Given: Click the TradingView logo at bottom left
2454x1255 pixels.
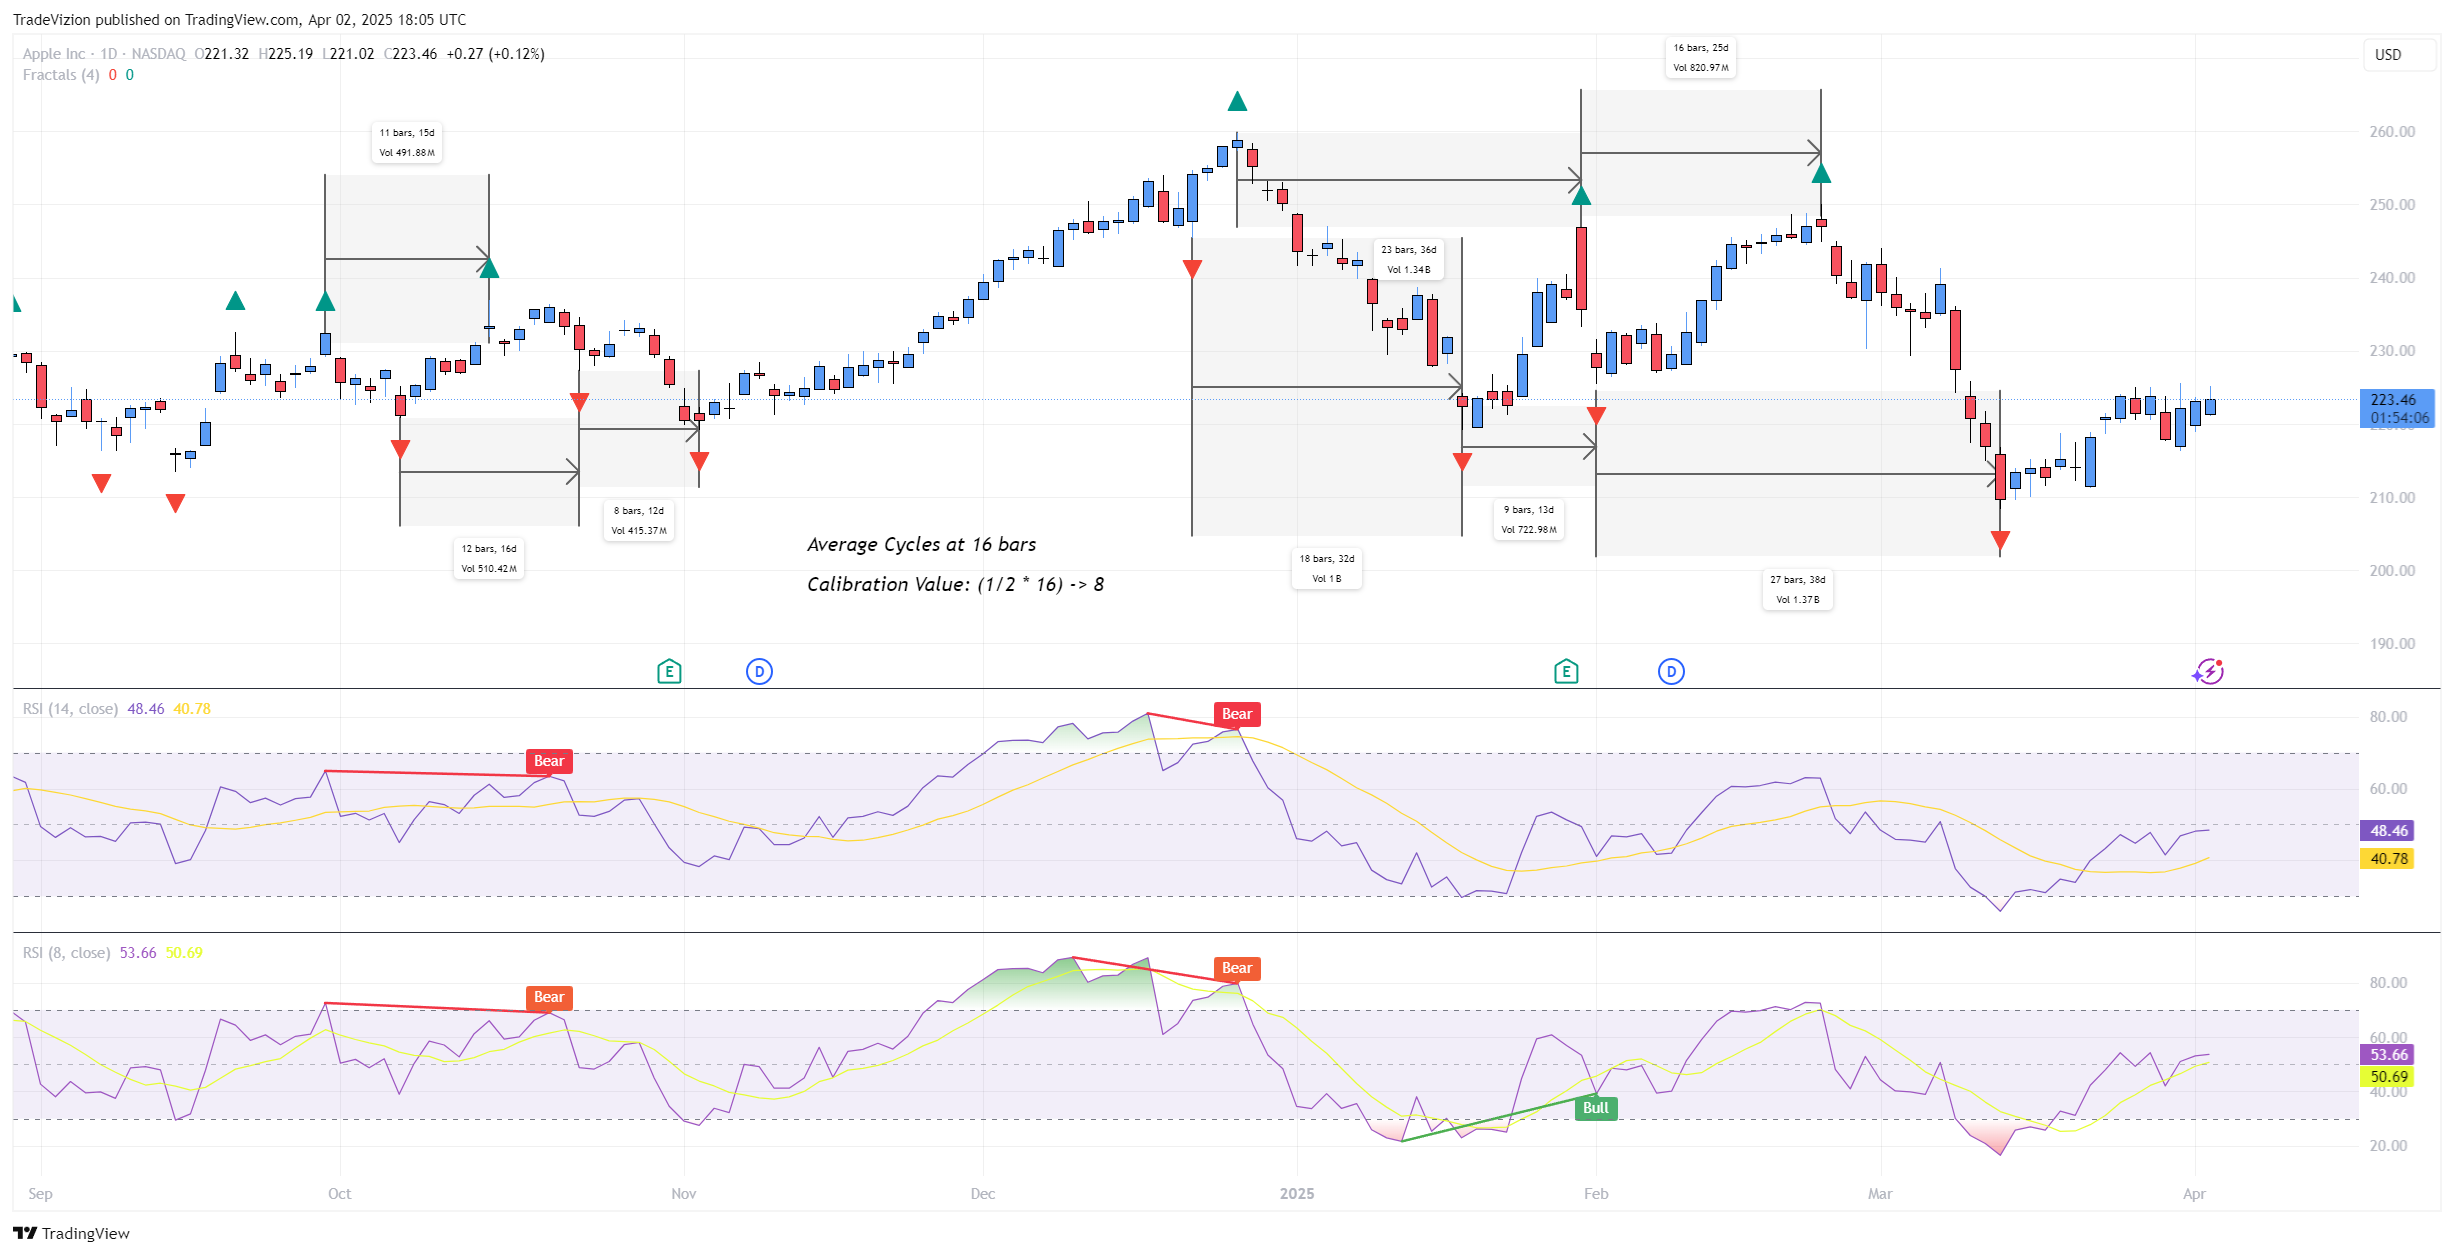Looking at the screenshot, I should (71, 1233).
